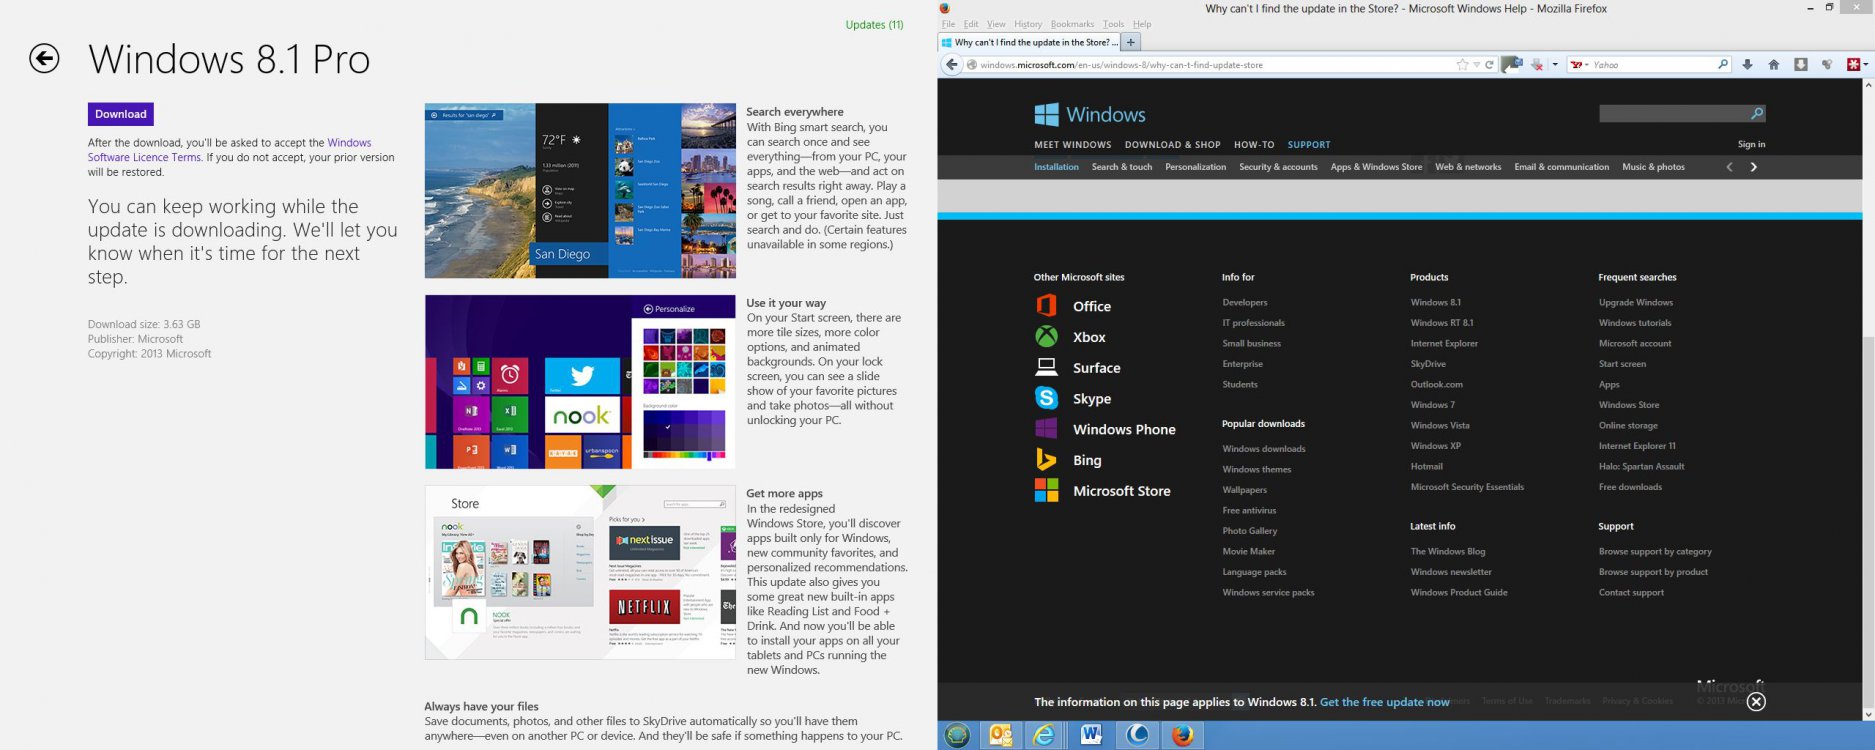View the Search everywhere San Diego screenshot
This screenshot has height=750, width=1875.
pyautogui.click(x=580, y=190)
